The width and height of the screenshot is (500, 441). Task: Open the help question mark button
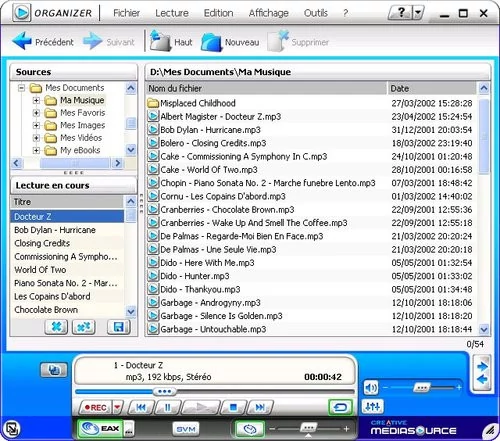[401, 13]
